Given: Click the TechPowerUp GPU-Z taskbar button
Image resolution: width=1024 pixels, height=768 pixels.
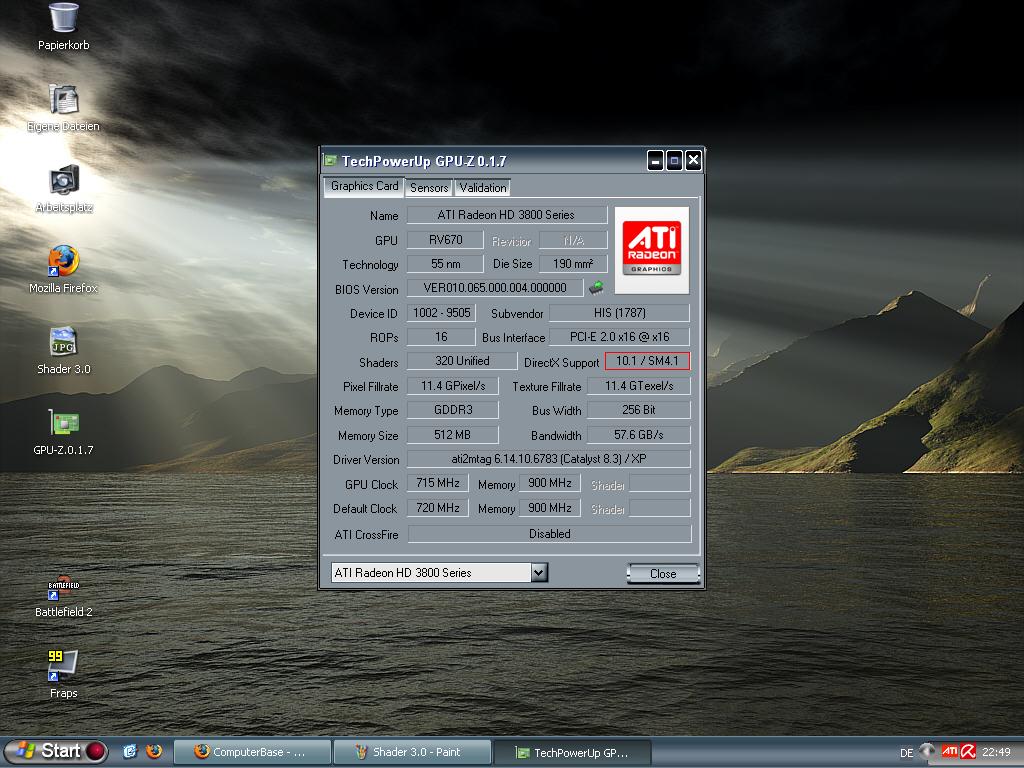Looking at the screenshot, I should pos(572,752).
